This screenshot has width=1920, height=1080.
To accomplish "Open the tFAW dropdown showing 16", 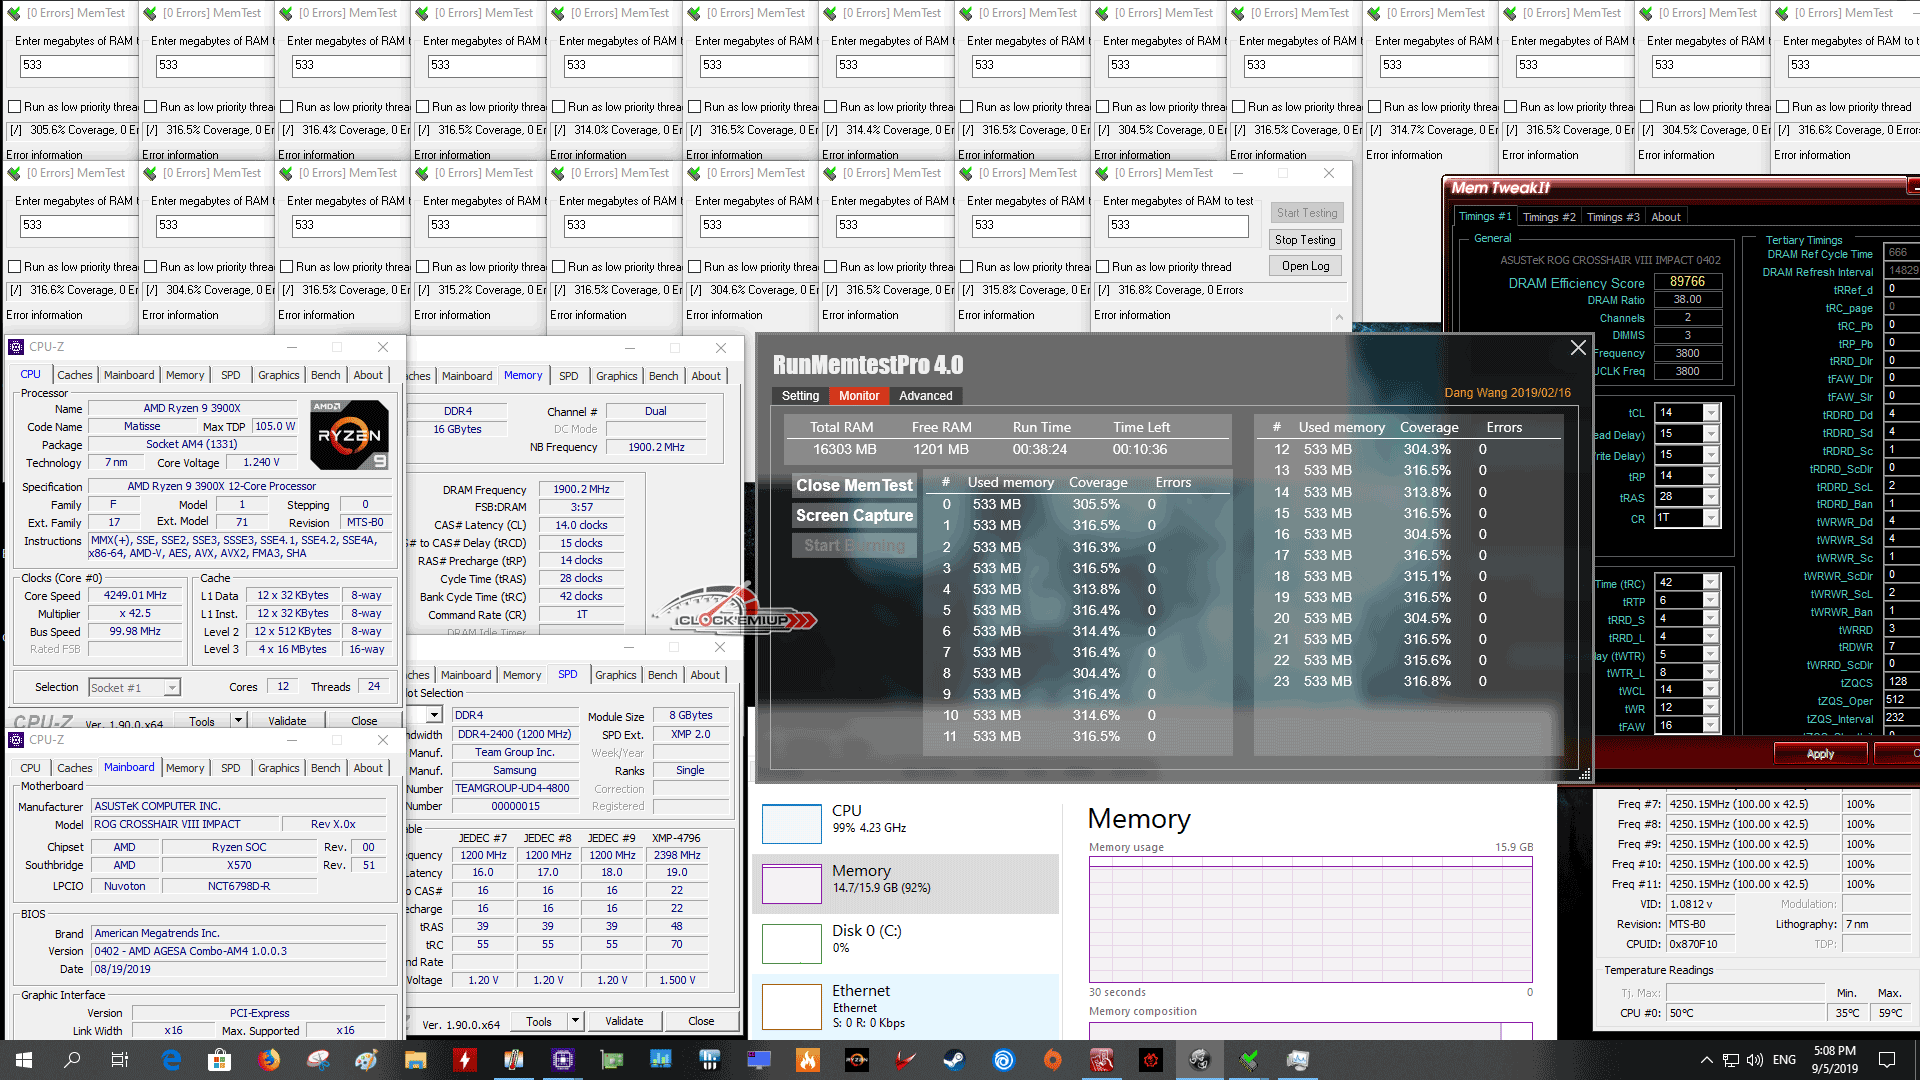I will pos(1711,726).
